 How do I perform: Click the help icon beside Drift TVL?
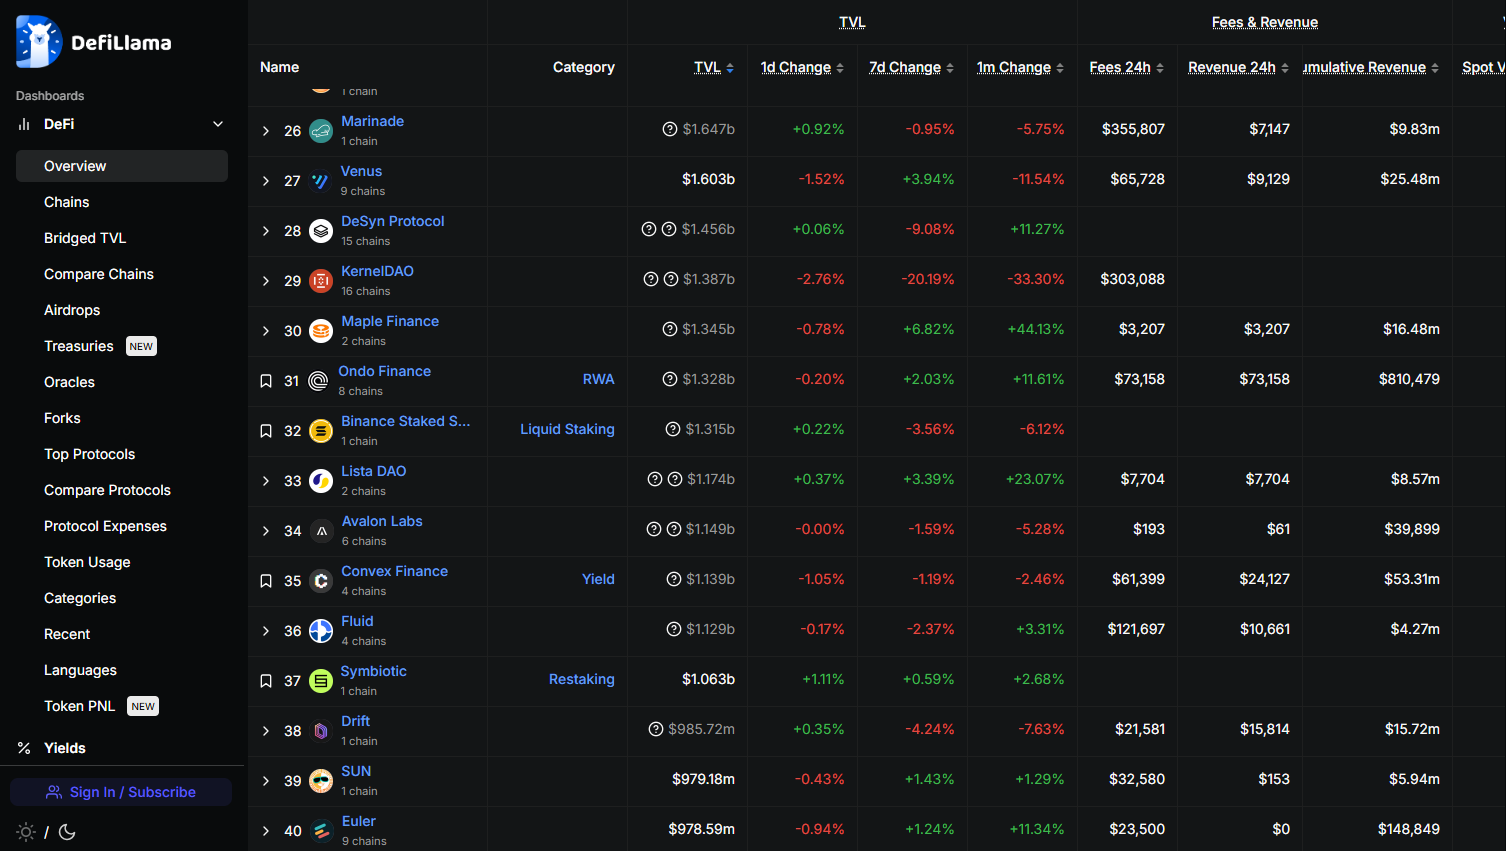coord(656,729)
